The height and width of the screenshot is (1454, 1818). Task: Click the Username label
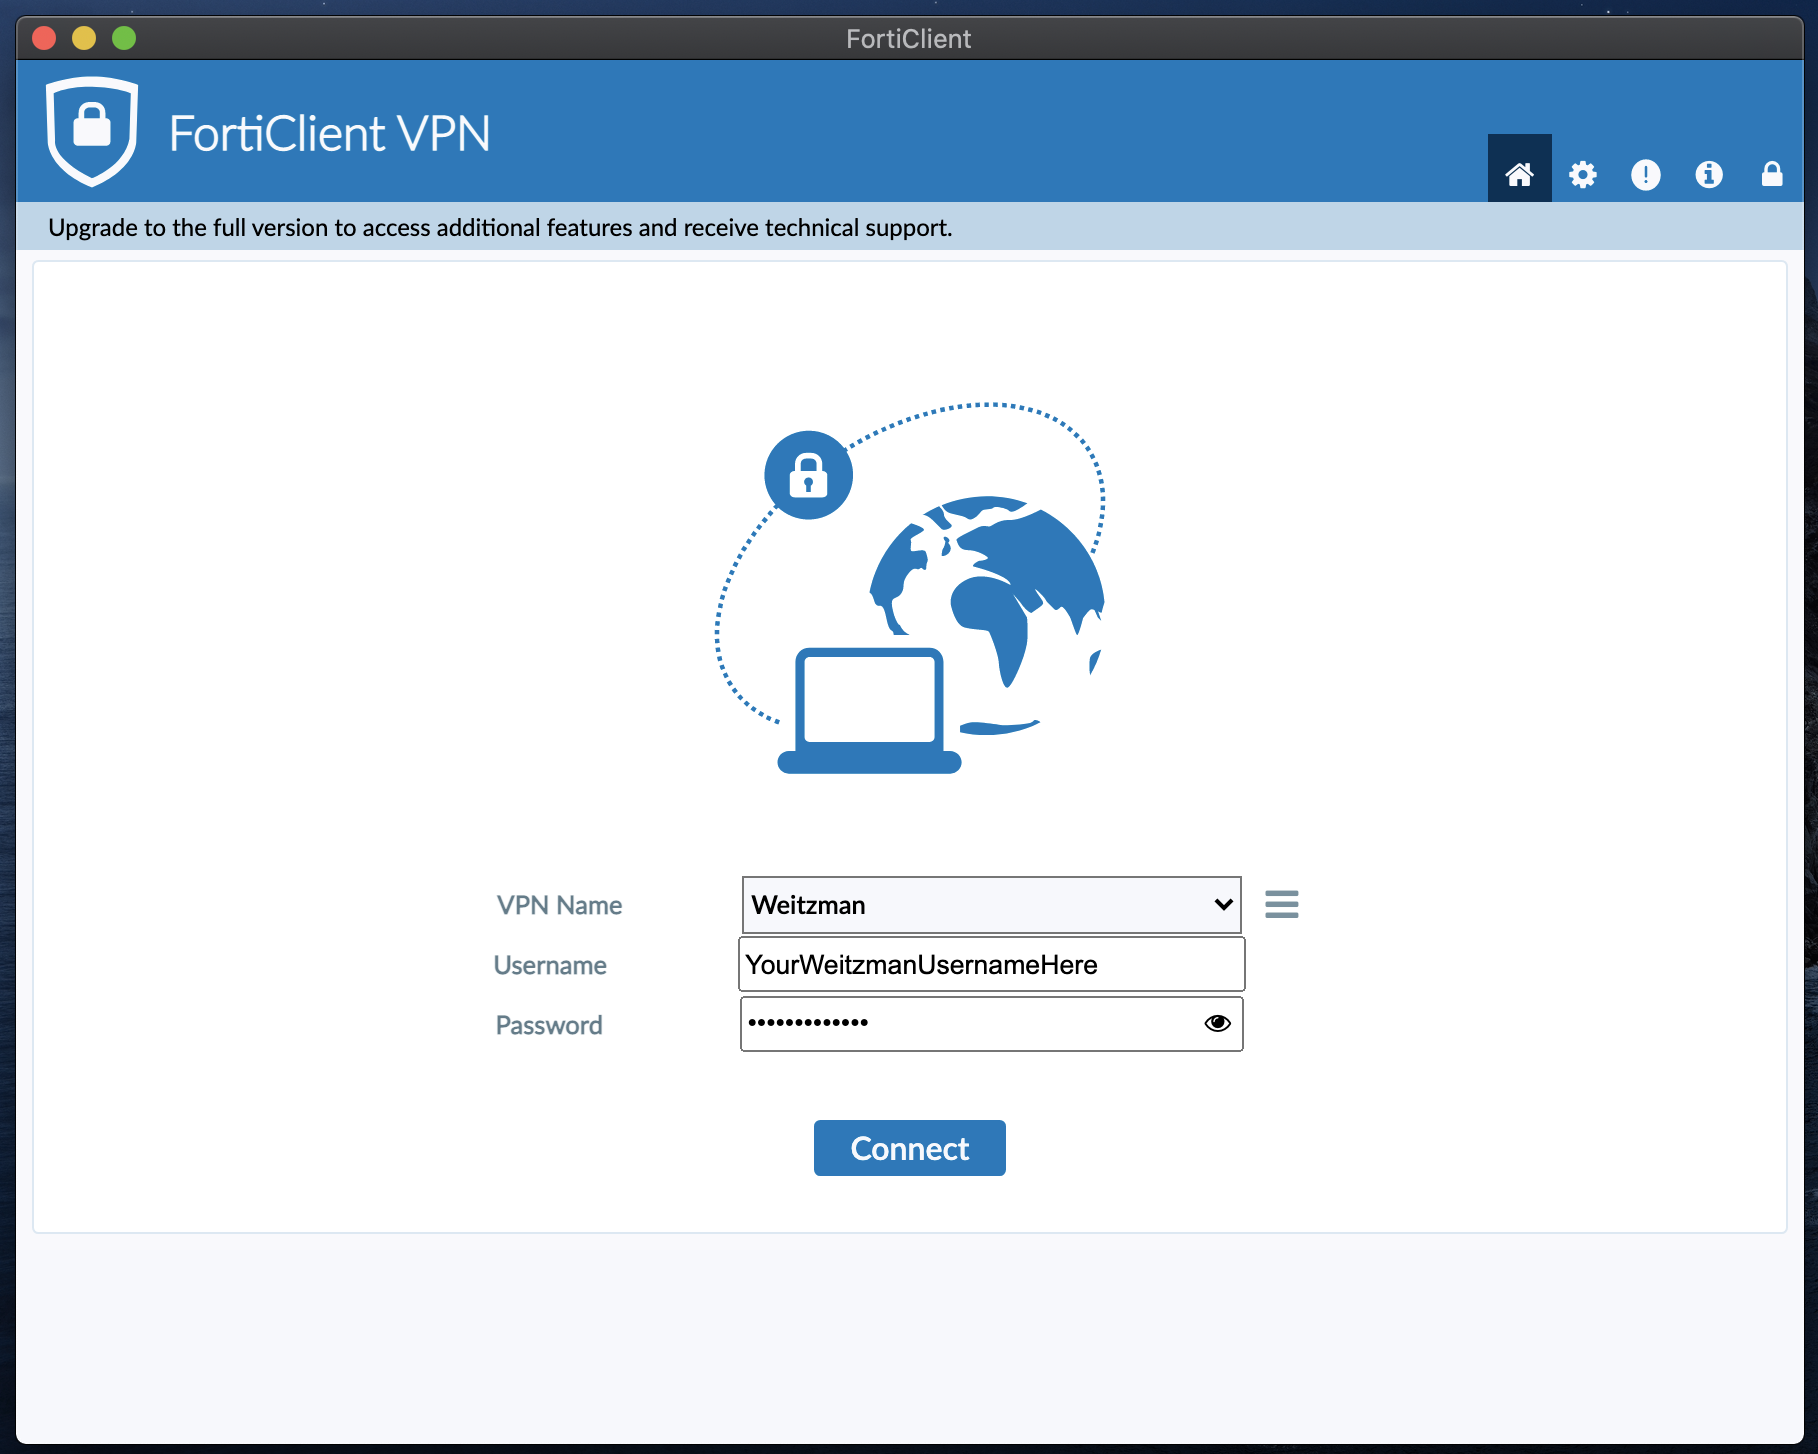(x=550, y=965)
